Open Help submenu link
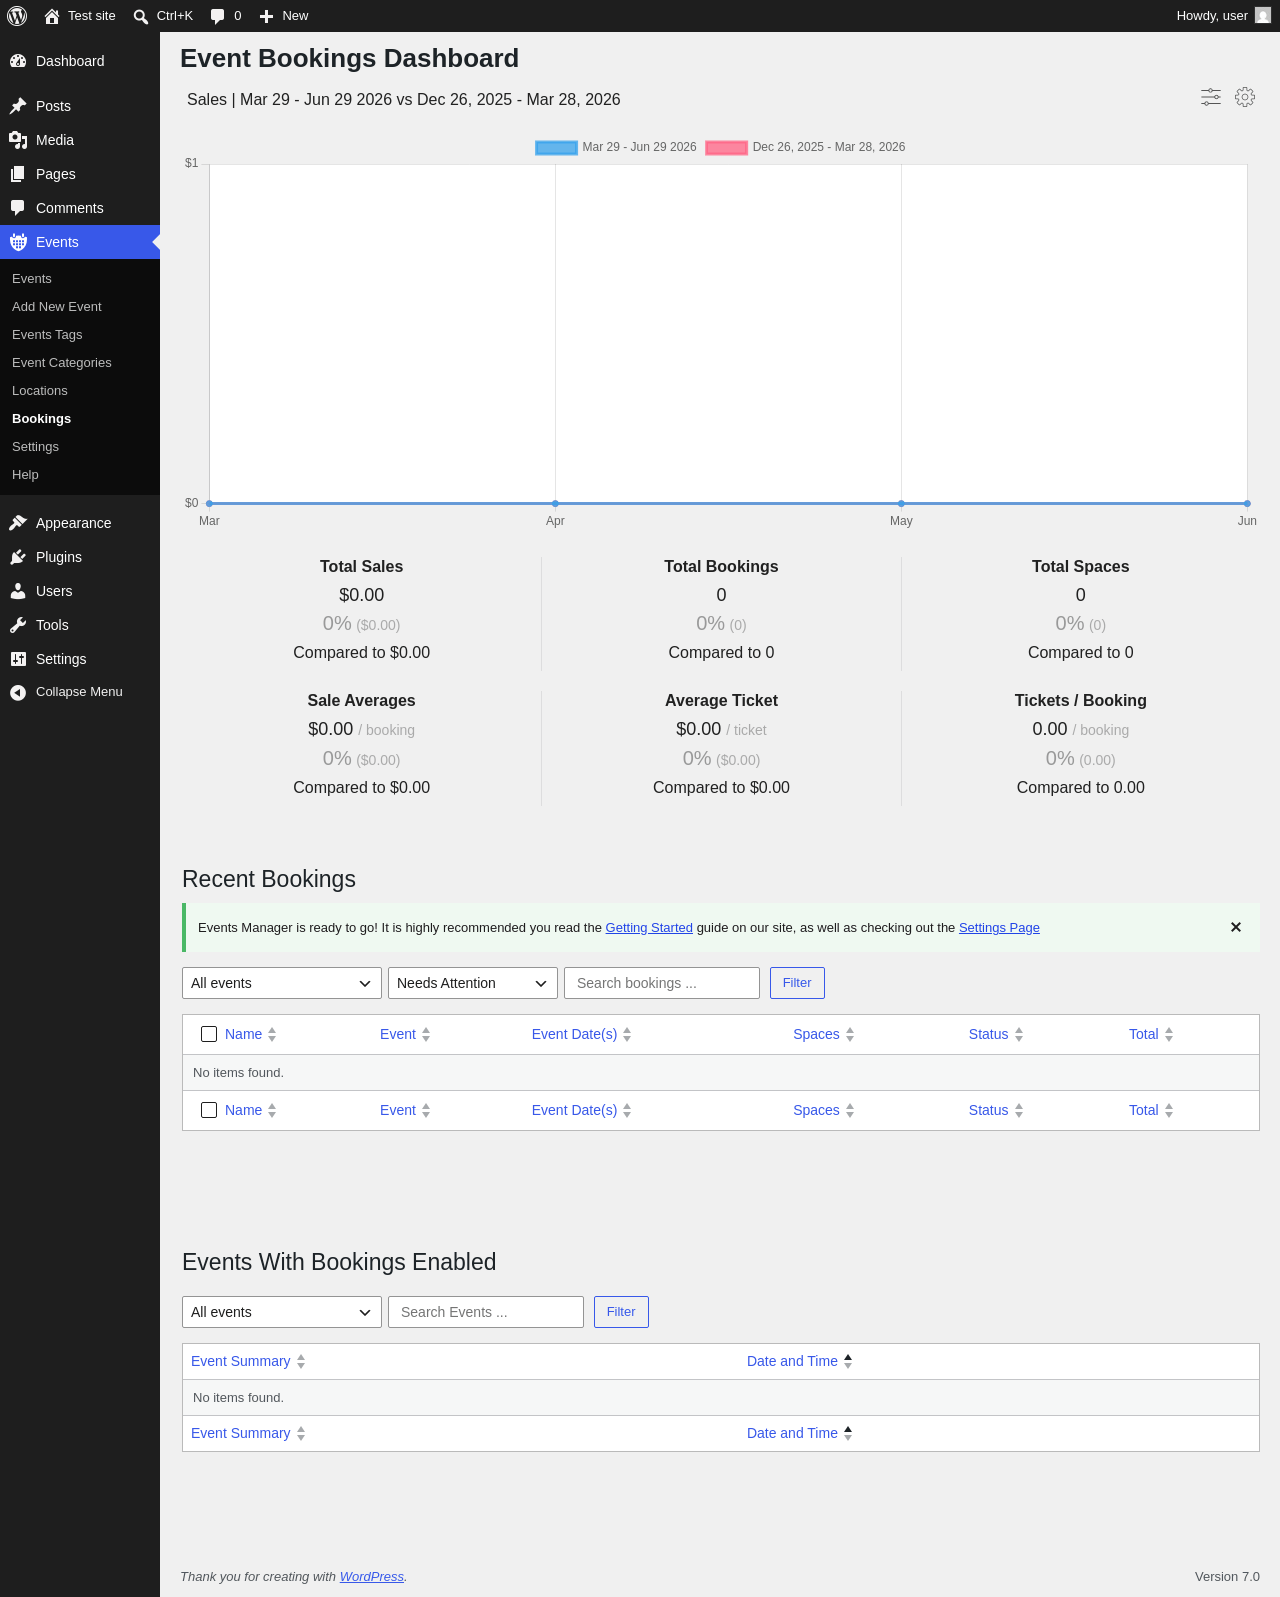The image size is (1280, 1597). 26,475
